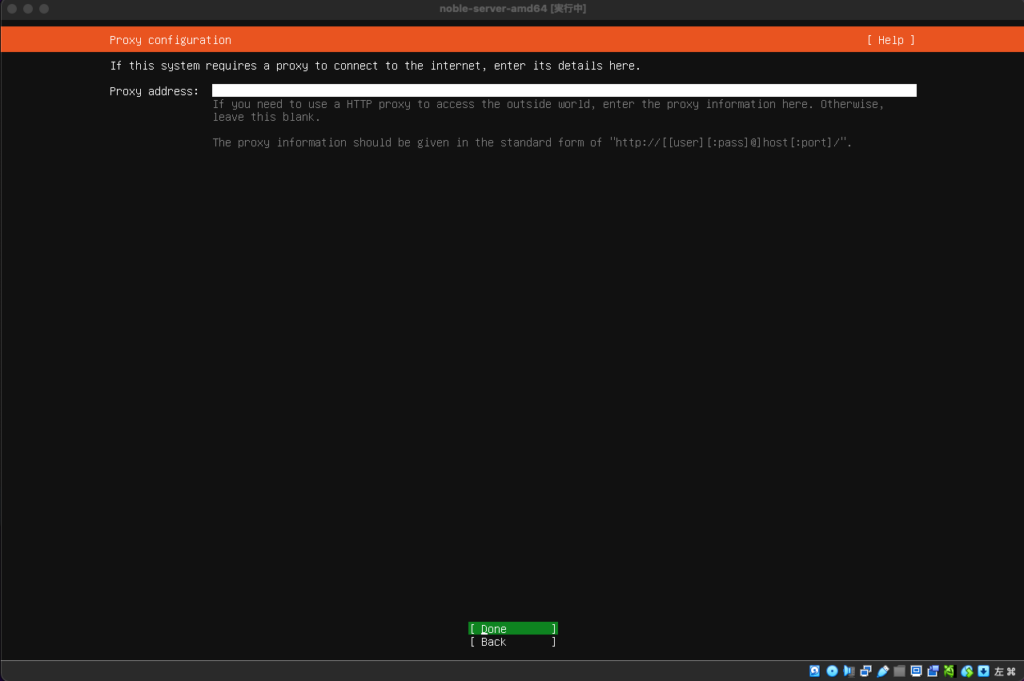
Task: Focus the Proxy address input field
Action: 564,91
